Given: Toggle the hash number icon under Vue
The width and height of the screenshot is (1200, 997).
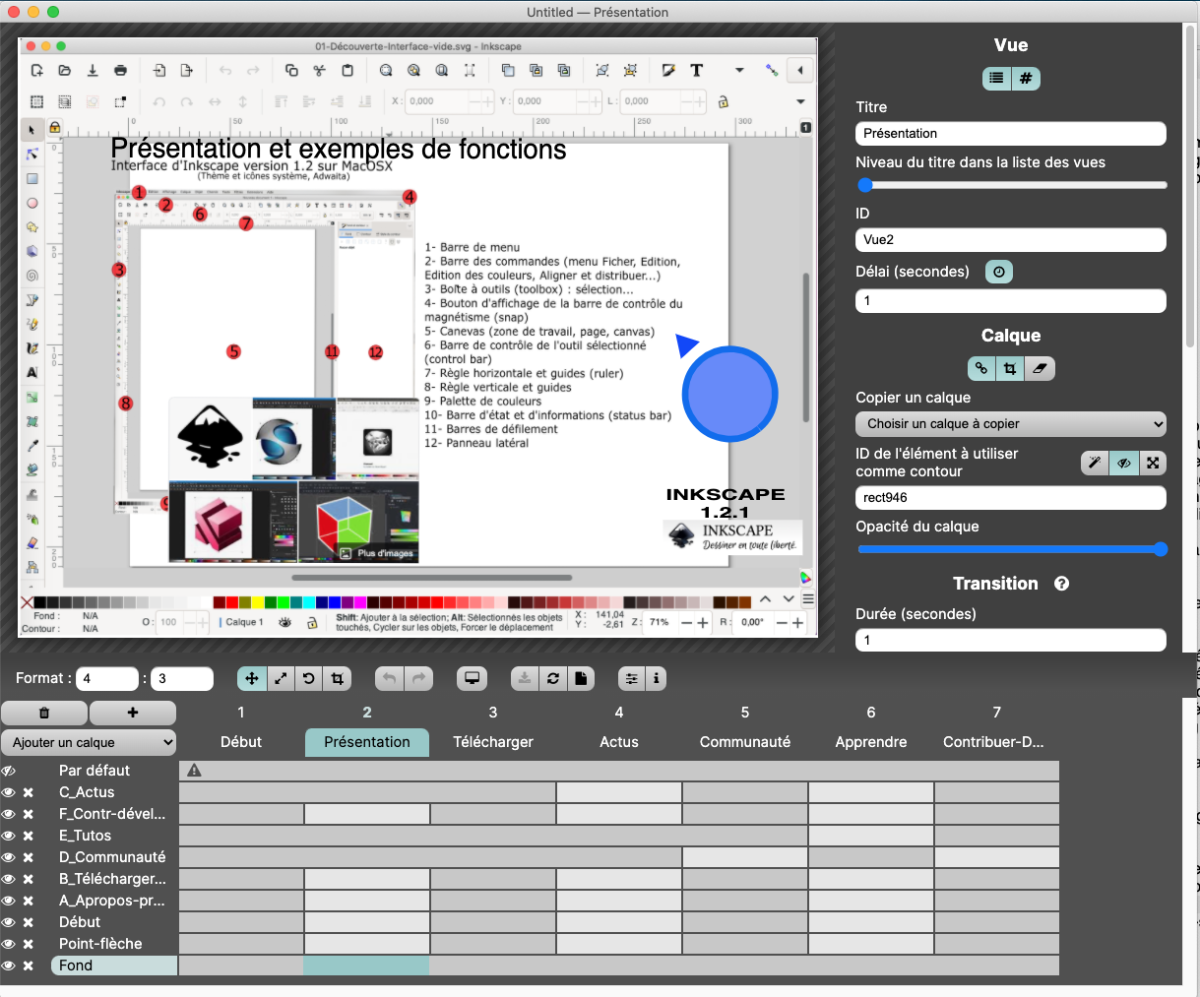Looking at the screenshot, I should click(x=1026, y=78).
